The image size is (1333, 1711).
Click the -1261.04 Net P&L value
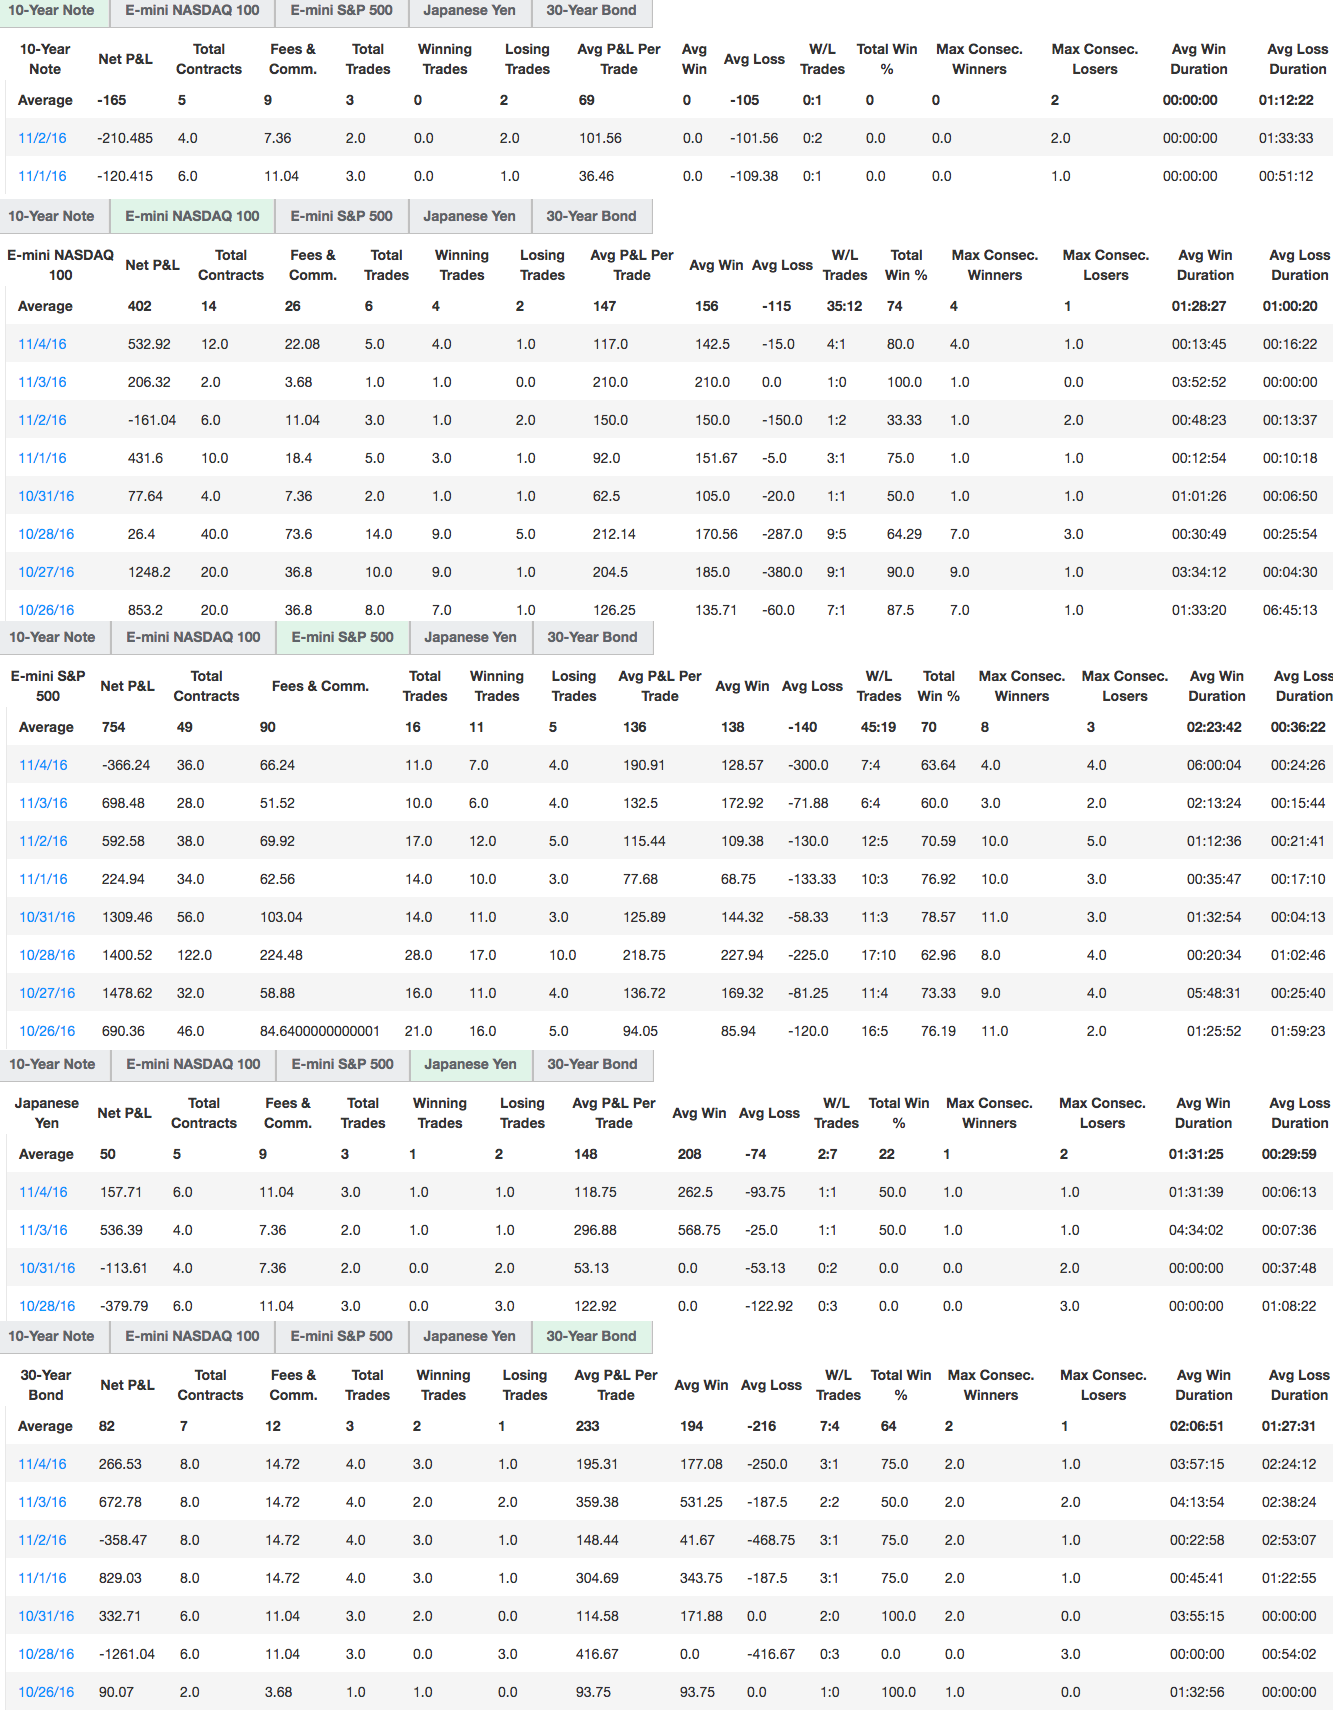pyautogui.click(x=127, y=1654)
